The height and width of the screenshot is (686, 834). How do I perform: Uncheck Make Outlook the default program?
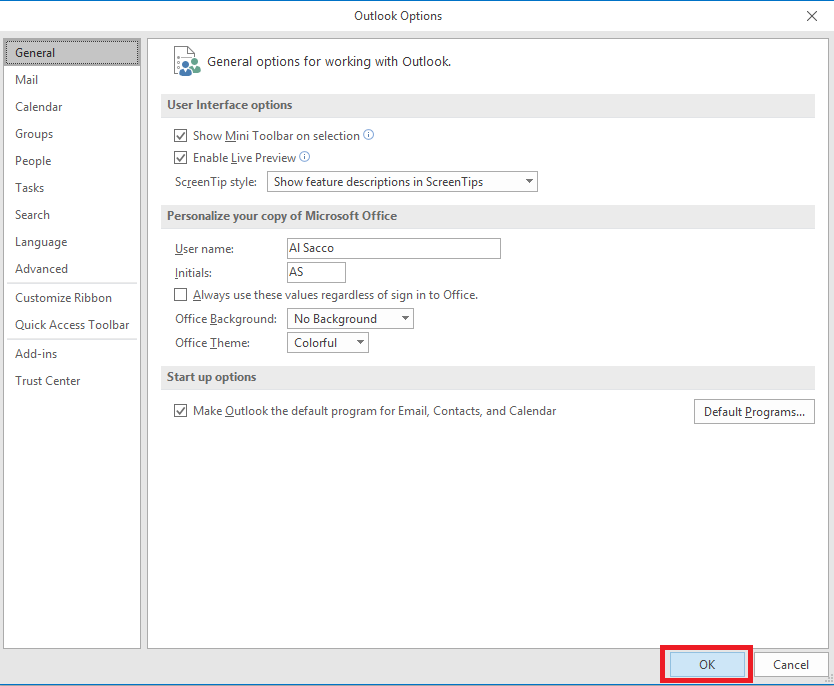(181, 410)
